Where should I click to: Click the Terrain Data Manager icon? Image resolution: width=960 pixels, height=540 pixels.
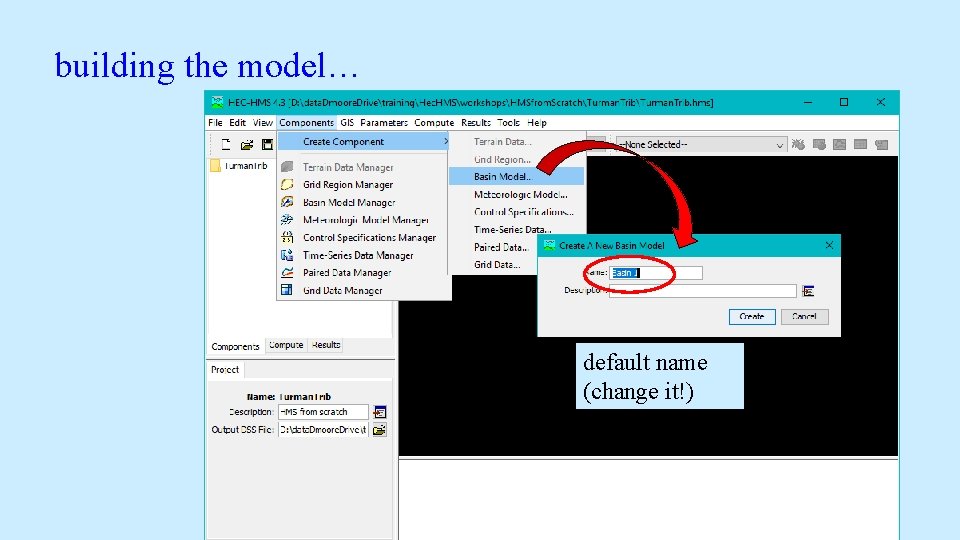click(287, 167)
